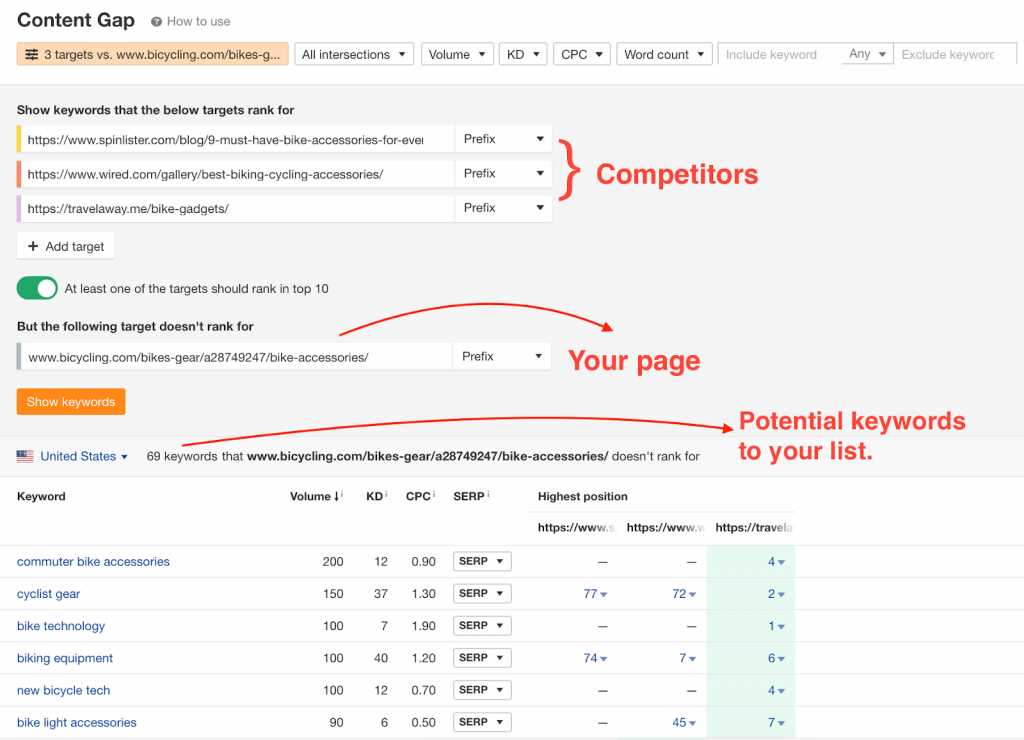Click the KD column header

374,496
